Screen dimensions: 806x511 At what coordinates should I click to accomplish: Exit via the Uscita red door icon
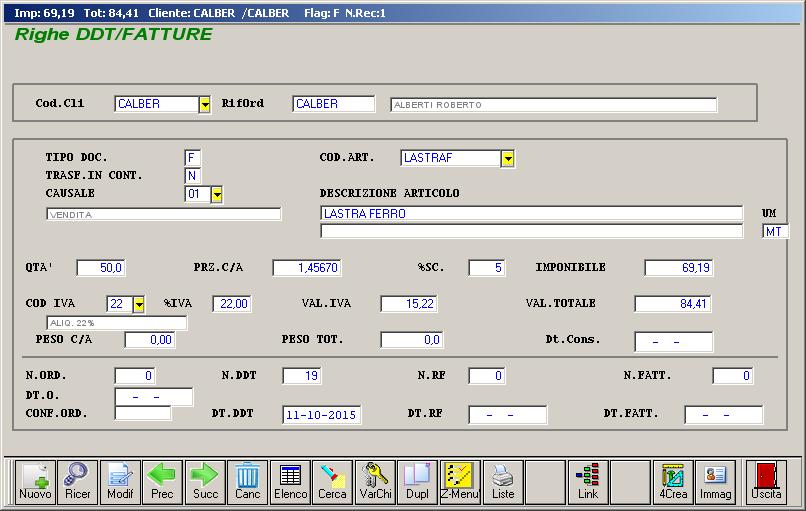(766, 482)
